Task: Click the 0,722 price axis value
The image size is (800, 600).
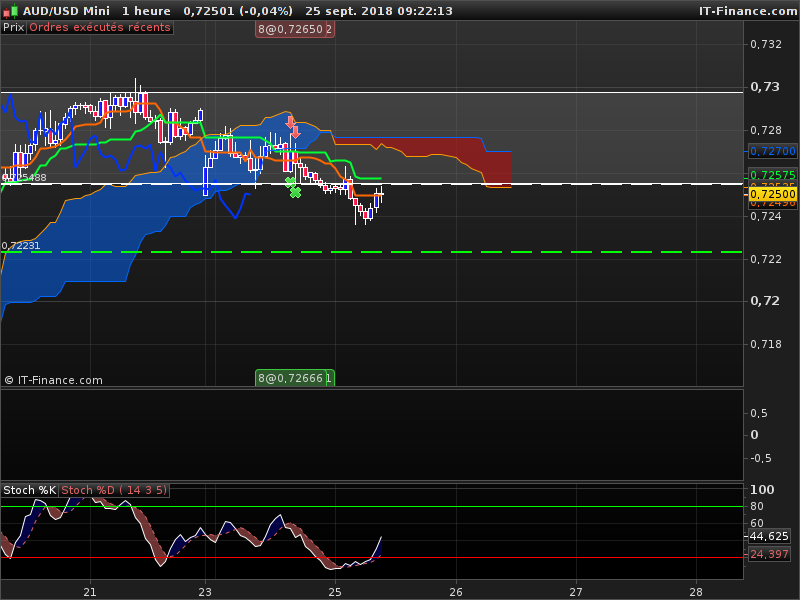Action: [766, 259]
